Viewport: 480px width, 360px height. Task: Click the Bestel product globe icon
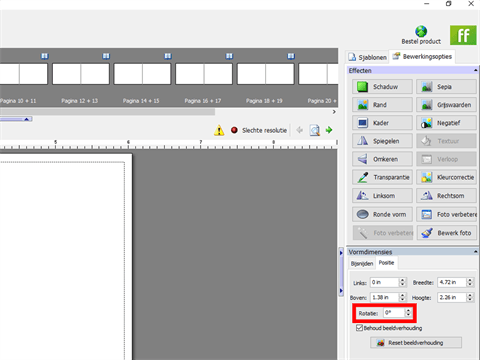click(421, 32)
